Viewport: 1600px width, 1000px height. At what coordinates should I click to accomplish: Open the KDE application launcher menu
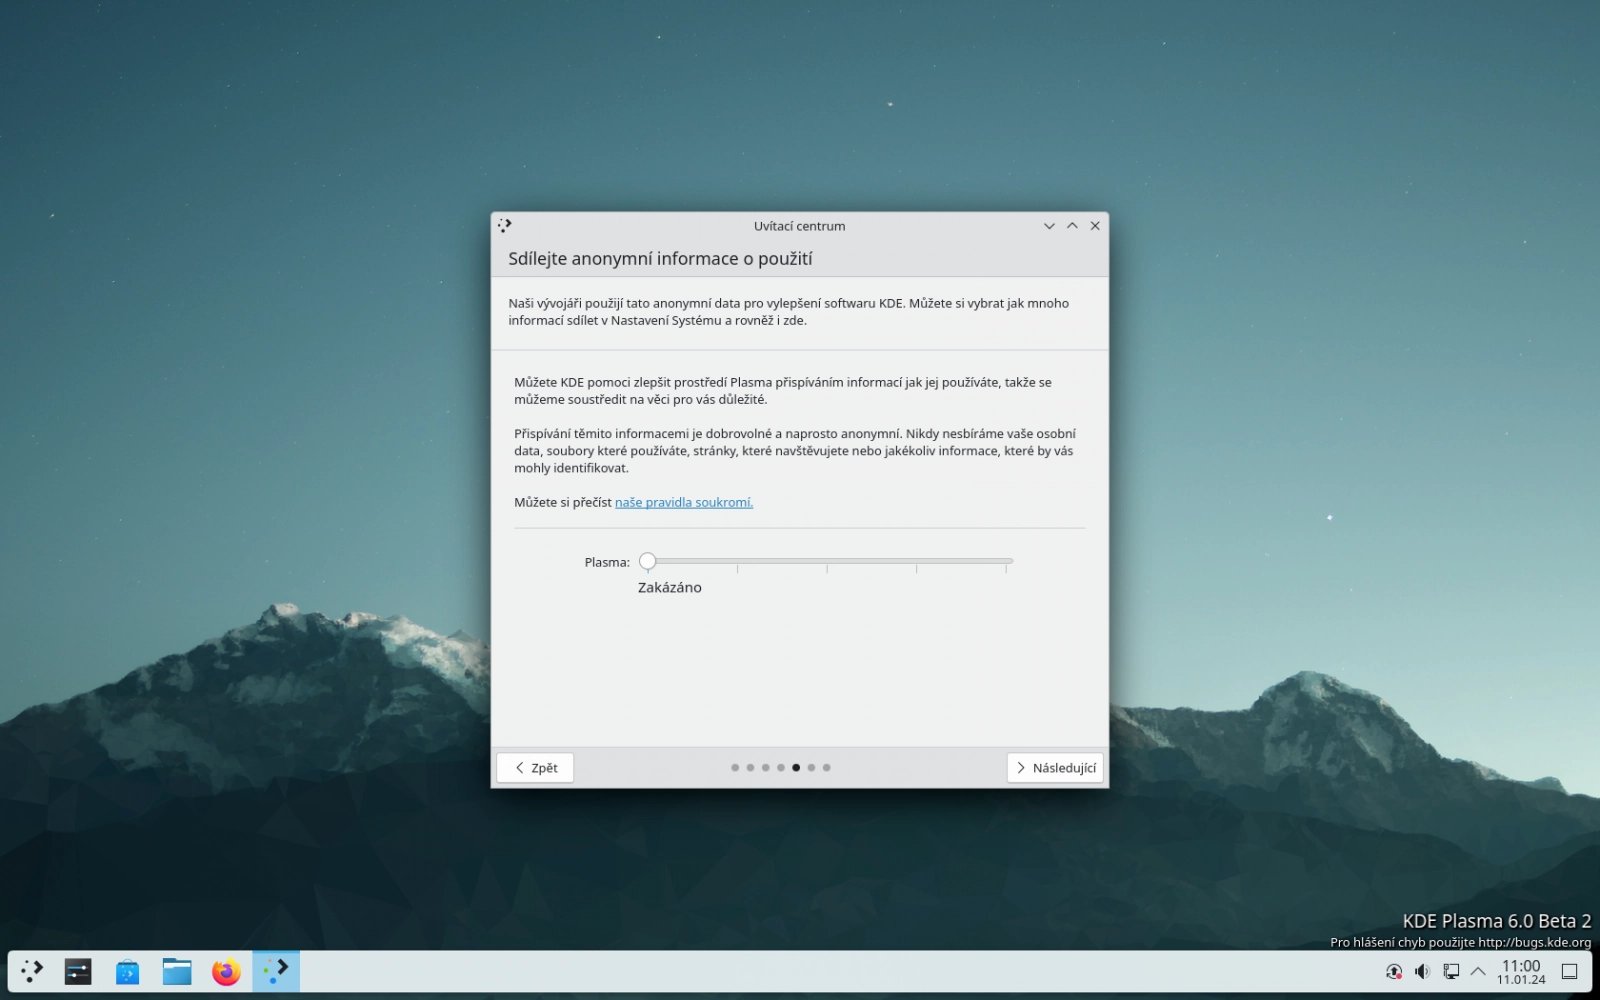click(32, 971)
